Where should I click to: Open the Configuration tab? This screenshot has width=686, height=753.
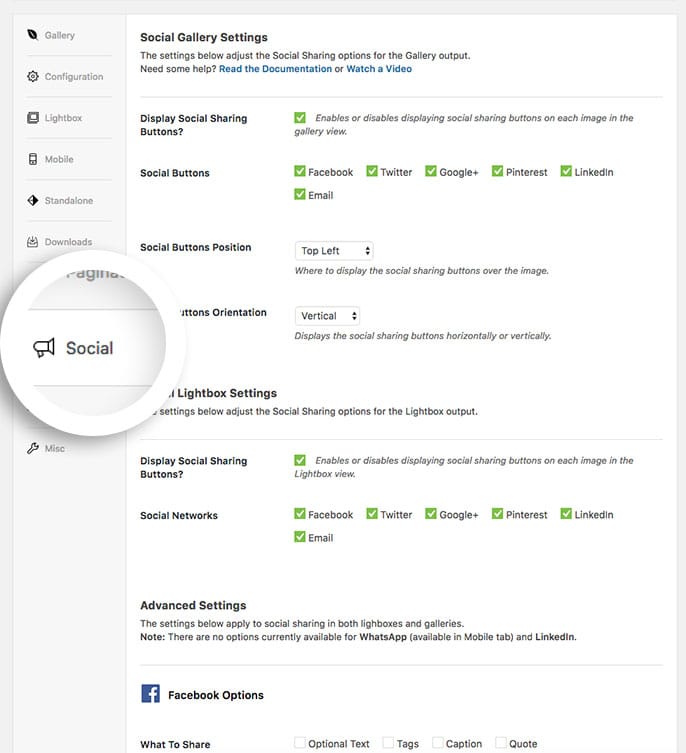[x=74, y=76]
